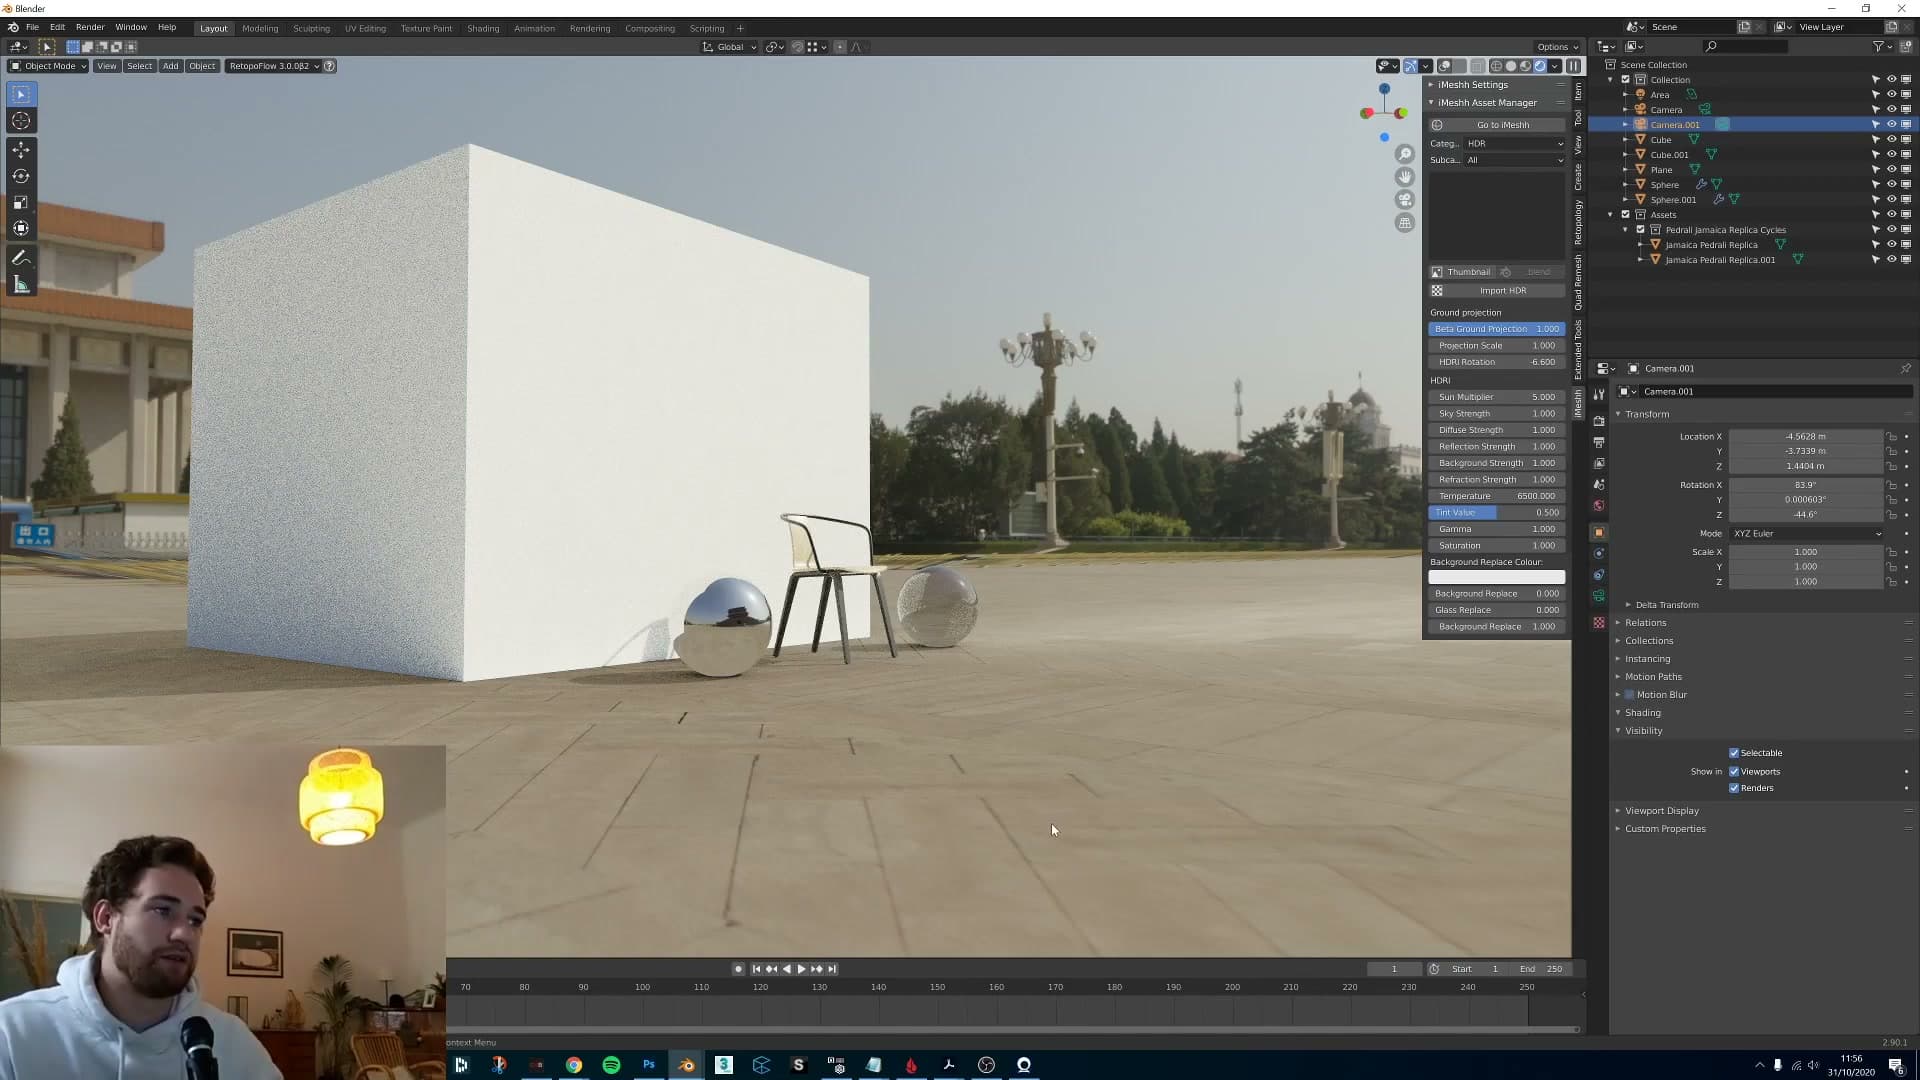Switch to the Shading workspace tab
1920x1080 pixels.
pos(483,29)
